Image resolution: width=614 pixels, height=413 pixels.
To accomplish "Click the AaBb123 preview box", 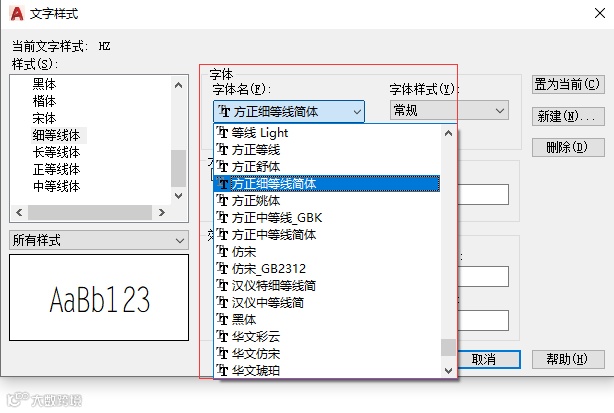I will pos(99,298).
